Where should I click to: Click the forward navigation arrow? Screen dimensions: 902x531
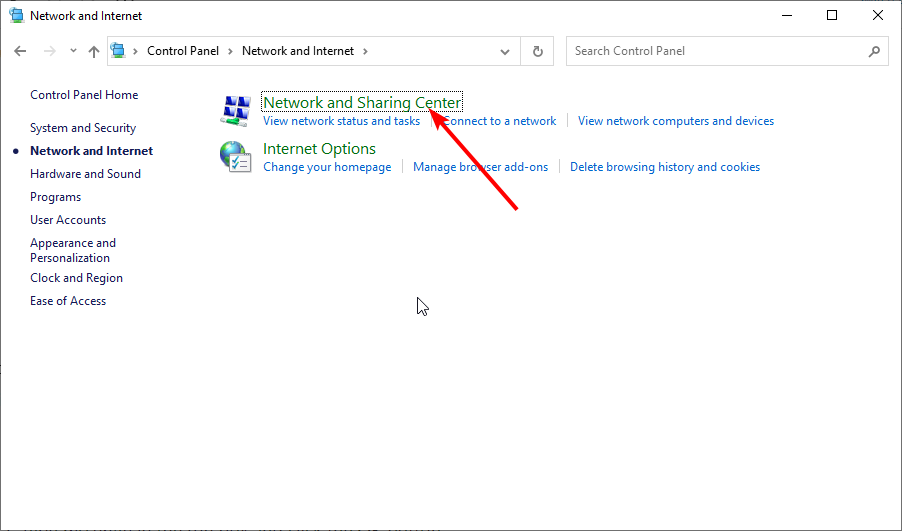50,51
